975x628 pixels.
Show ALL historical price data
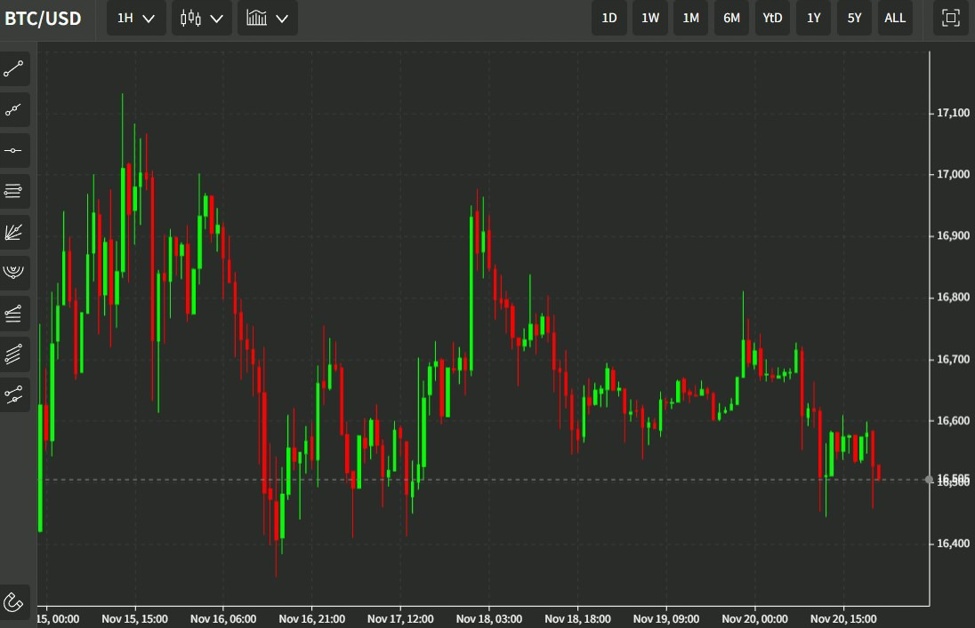(x=895, y=18)
